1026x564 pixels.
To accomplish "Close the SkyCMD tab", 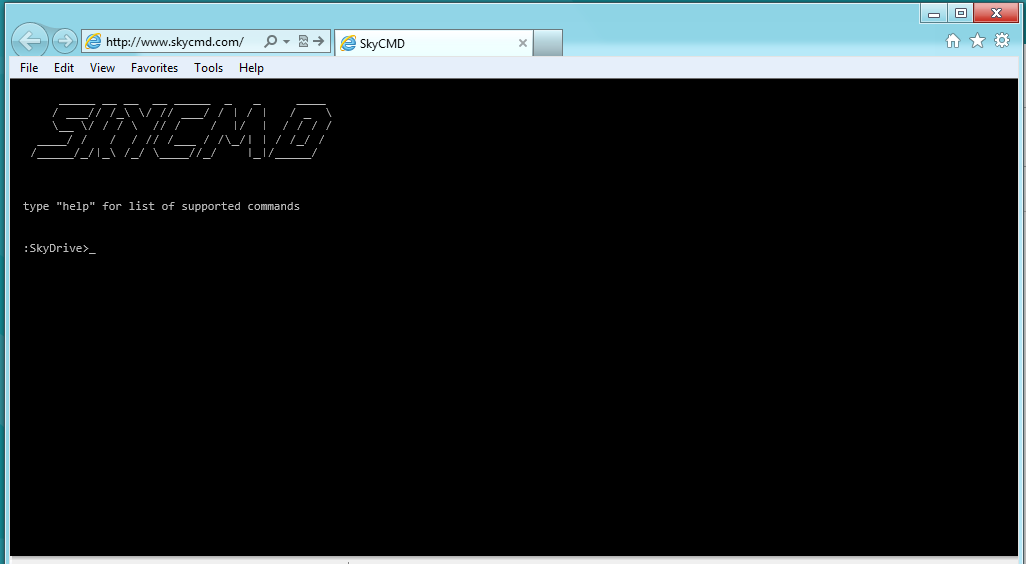I will pos(523,43).
